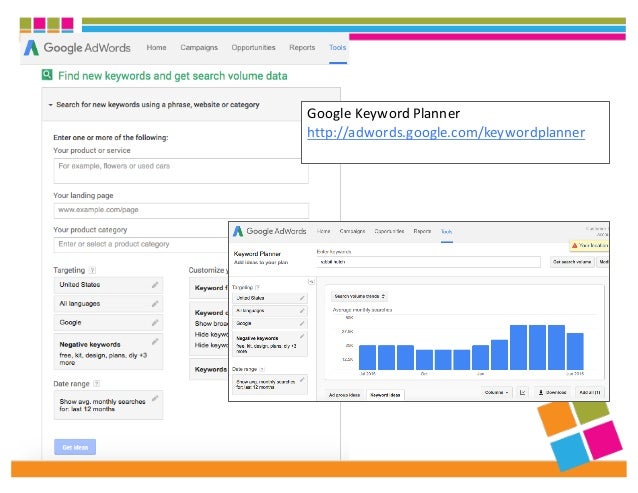Click the 'Get search volume' button
The width and height of the screenshot is (638, 493).
coord(572,262)
